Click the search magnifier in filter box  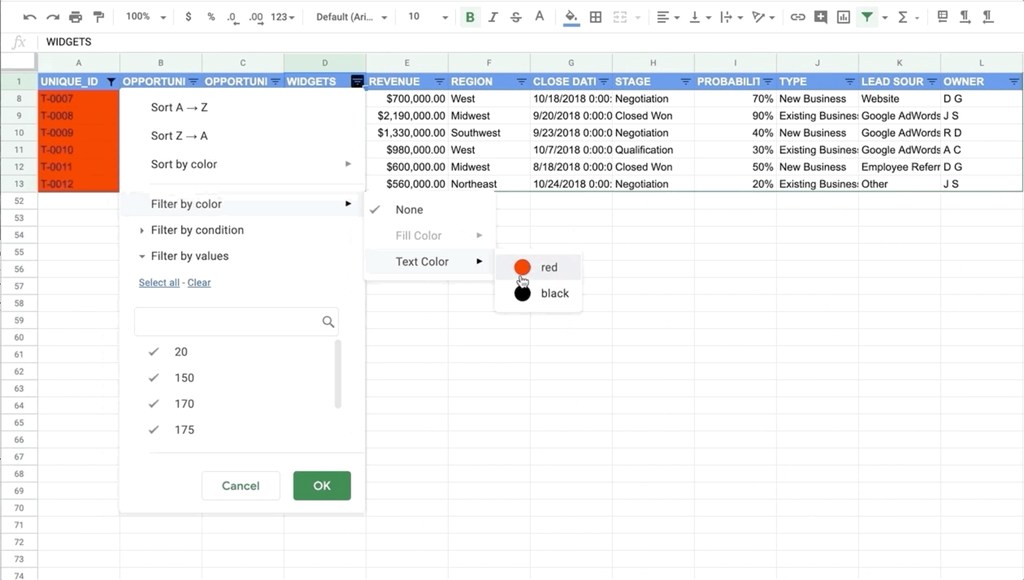(x=328, y=321)
